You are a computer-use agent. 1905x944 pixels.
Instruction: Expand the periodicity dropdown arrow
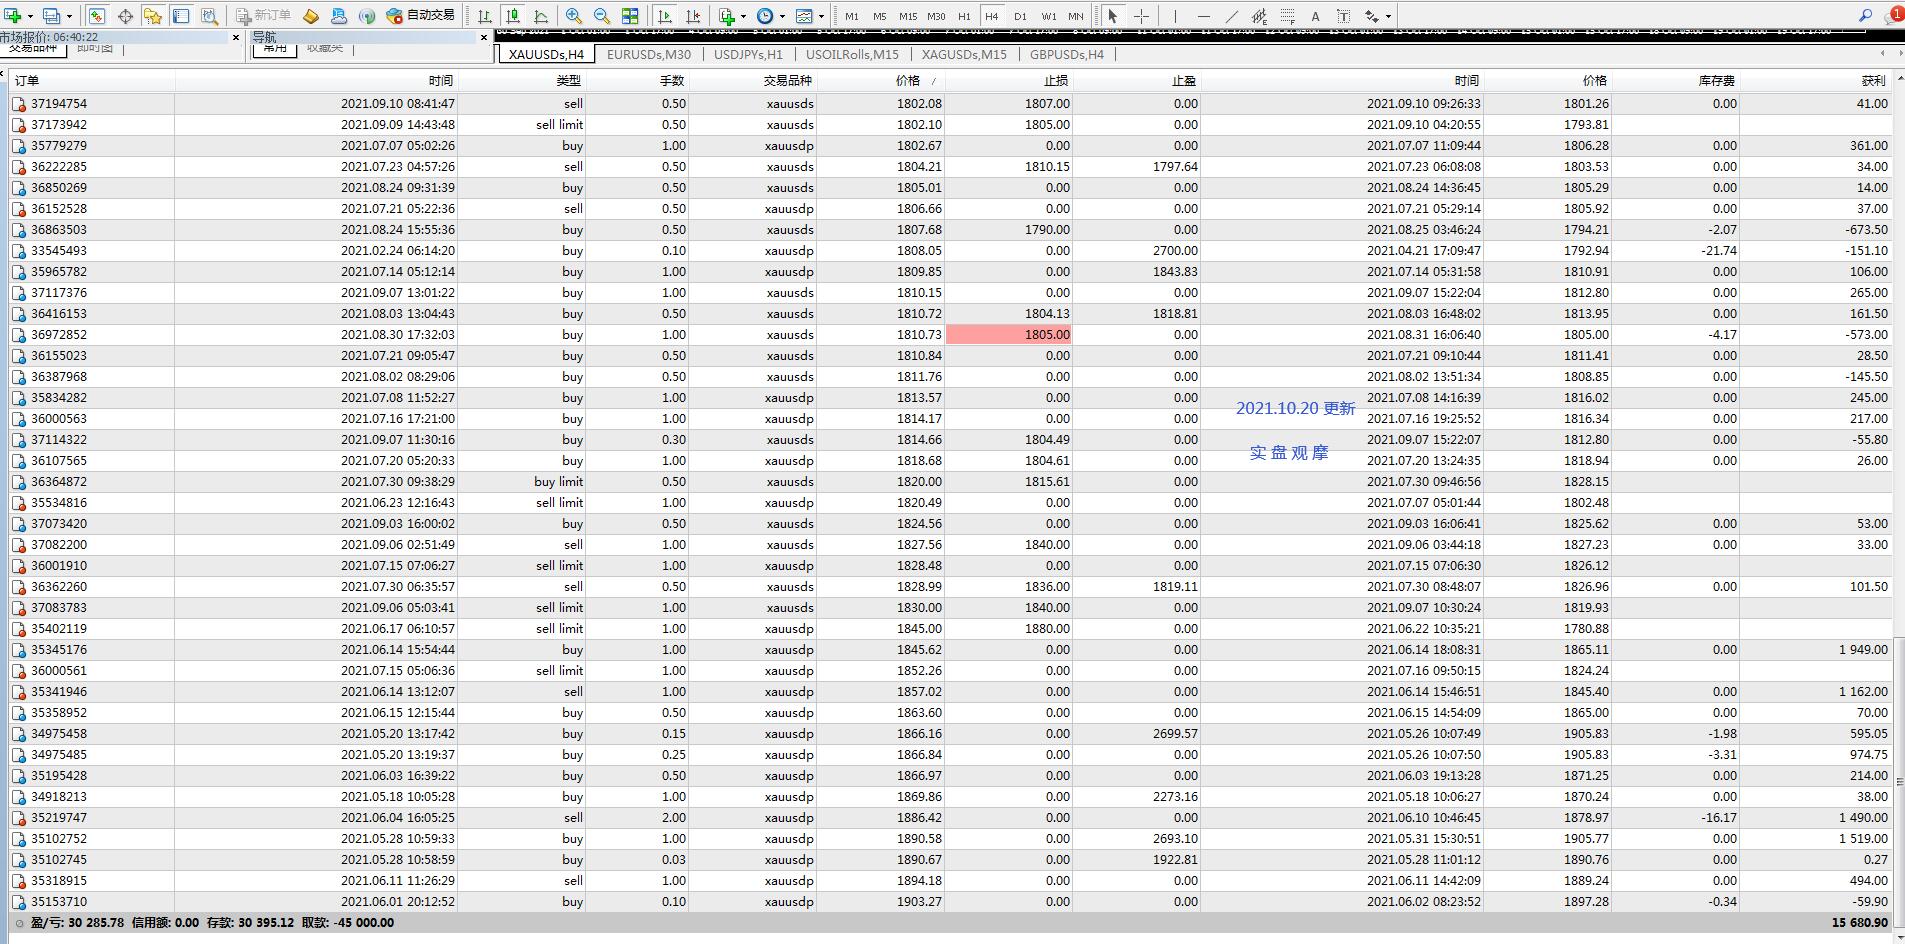coord(782,16)
